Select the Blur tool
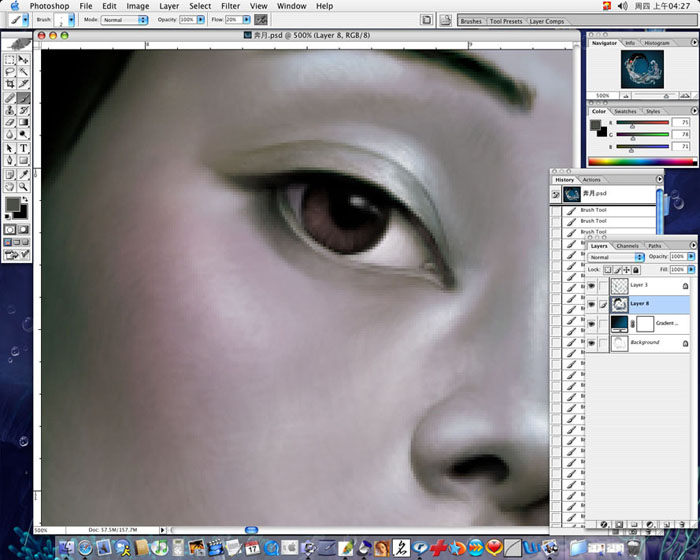 10,134
